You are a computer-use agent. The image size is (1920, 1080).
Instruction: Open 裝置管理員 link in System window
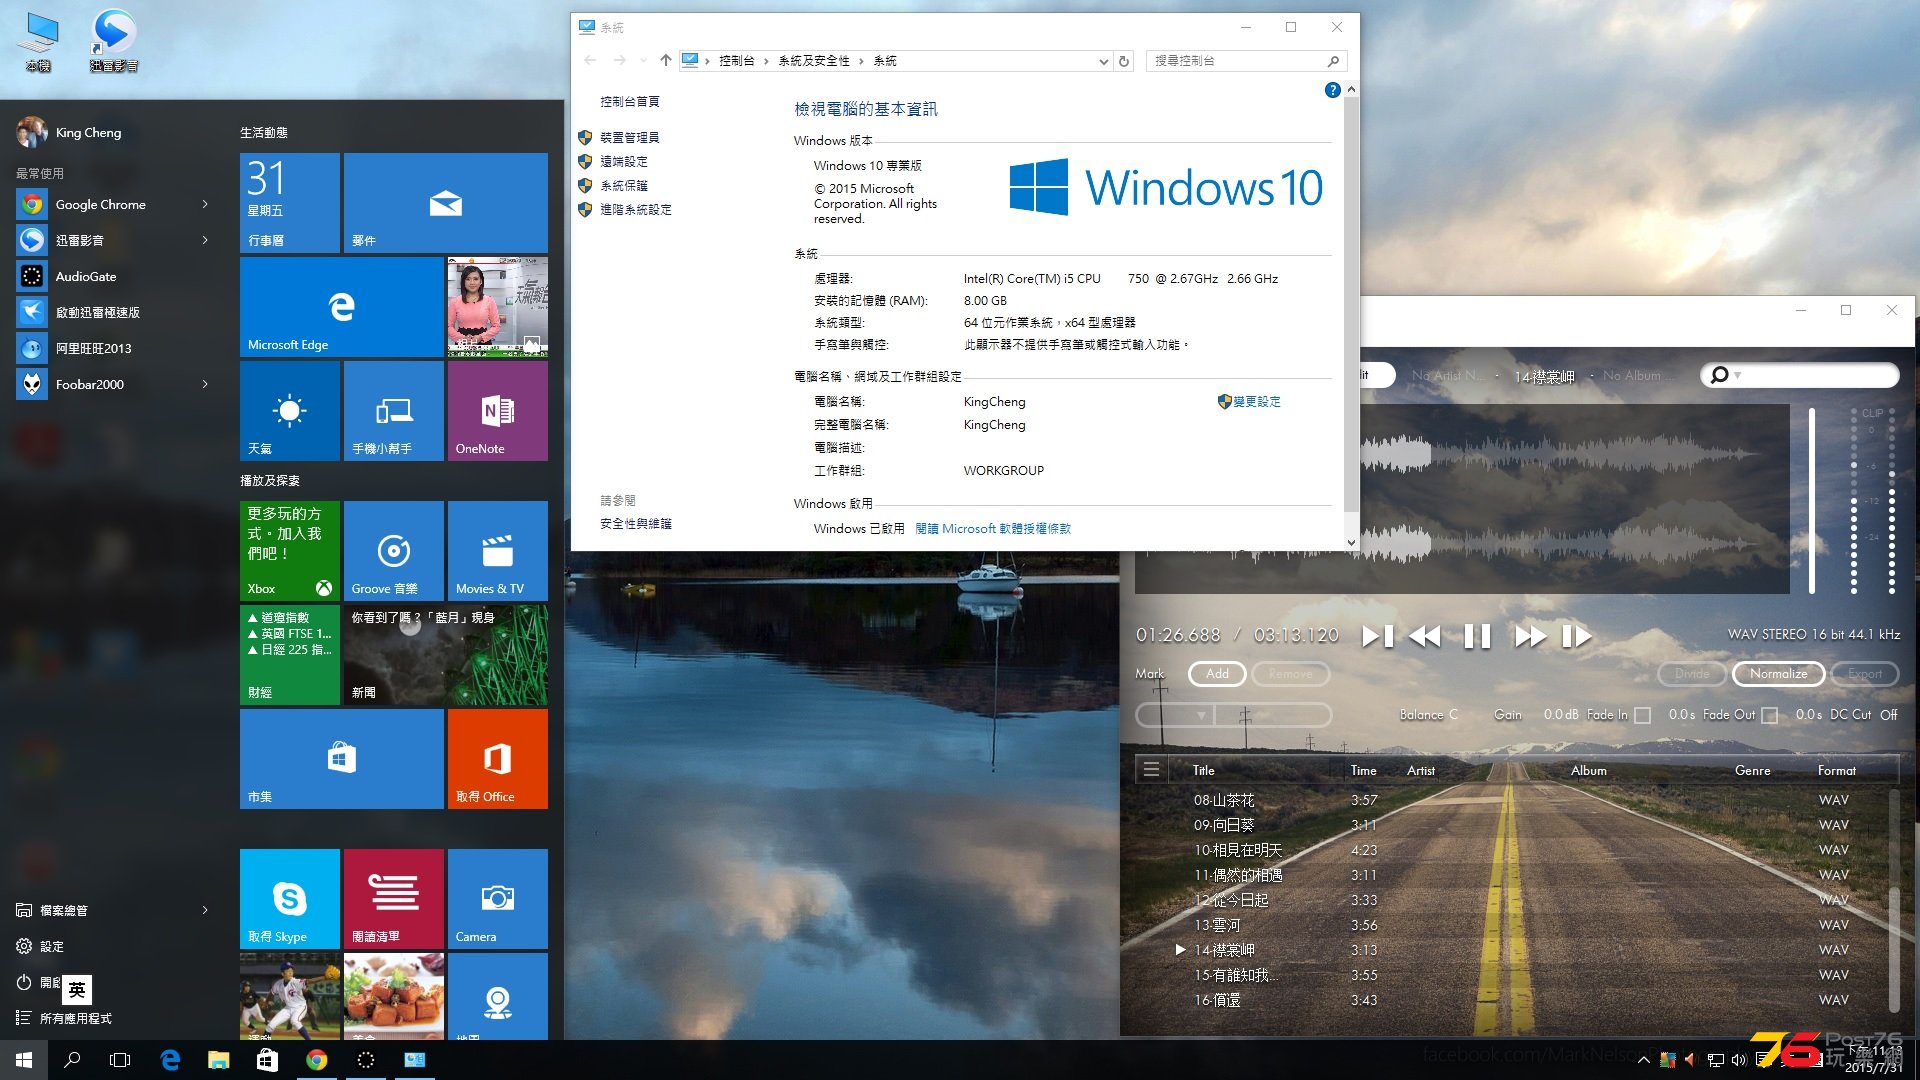629,138
